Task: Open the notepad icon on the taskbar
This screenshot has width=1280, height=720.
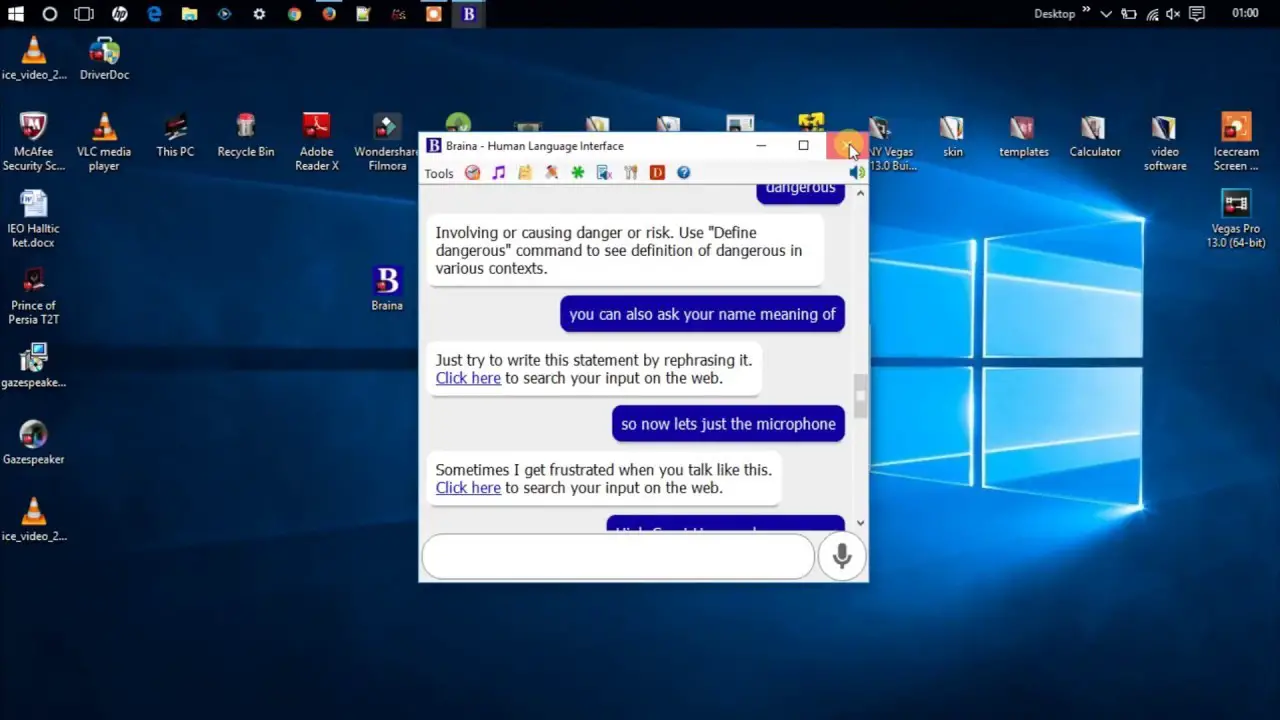Action: point(364,14)
